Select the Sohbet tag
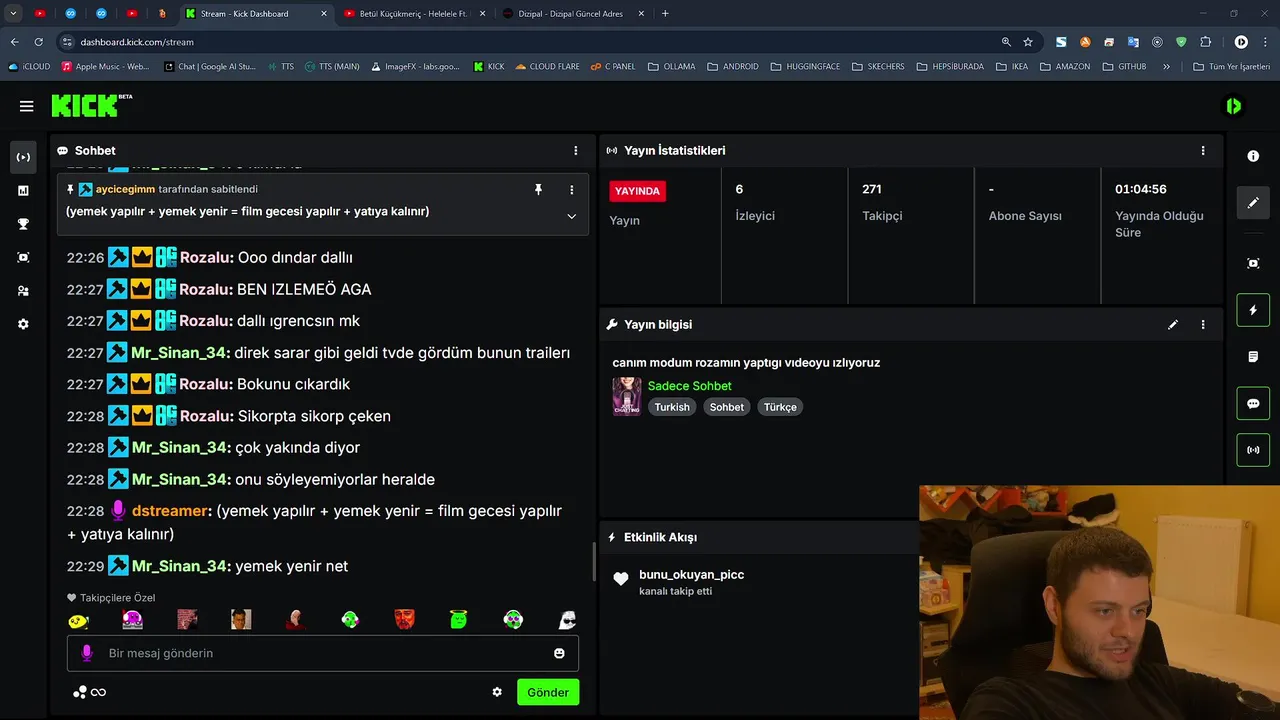 [x=727, y=407]
